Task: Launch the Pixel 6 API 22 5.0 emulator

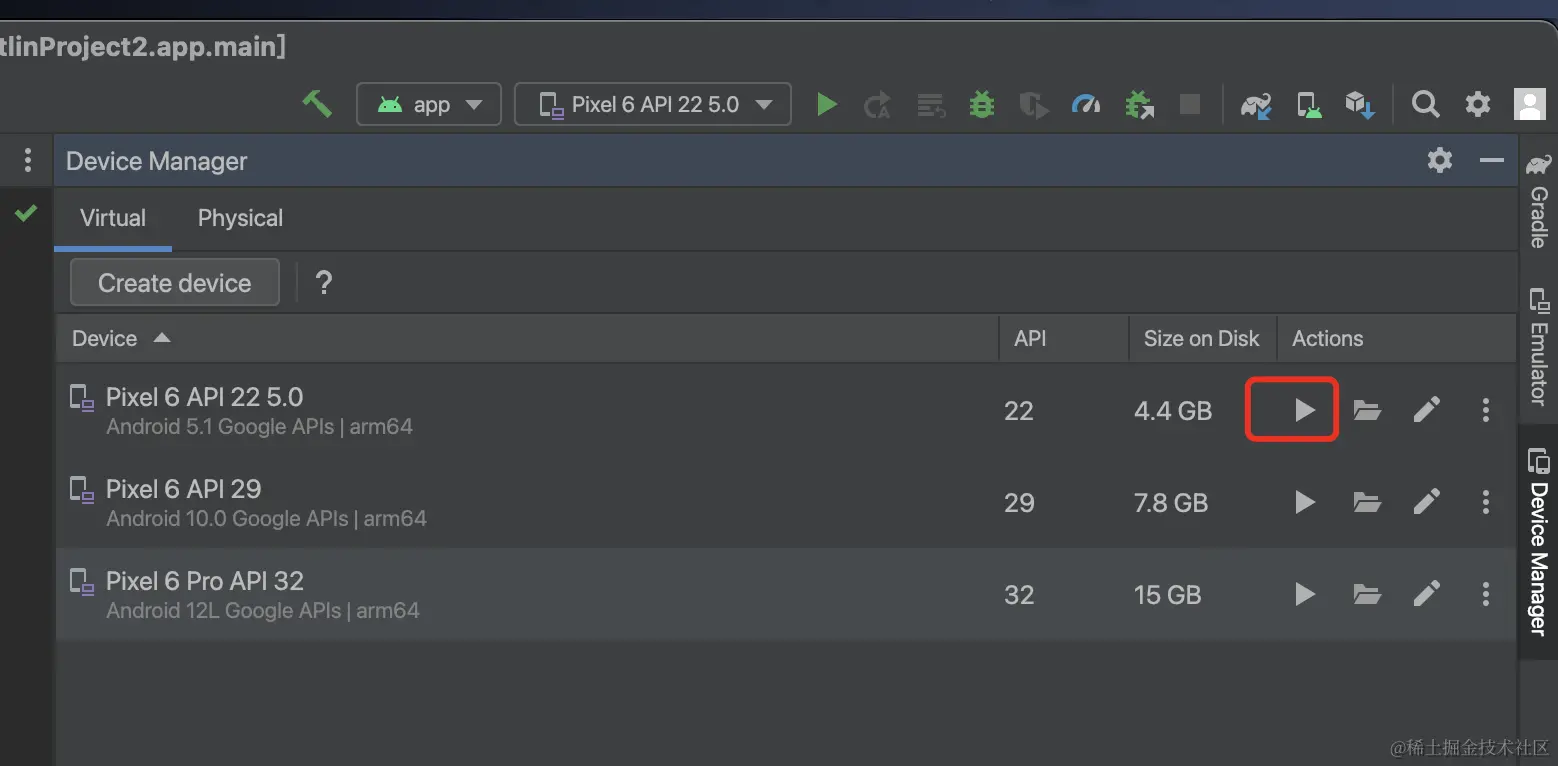Action: click(1304, 409)
